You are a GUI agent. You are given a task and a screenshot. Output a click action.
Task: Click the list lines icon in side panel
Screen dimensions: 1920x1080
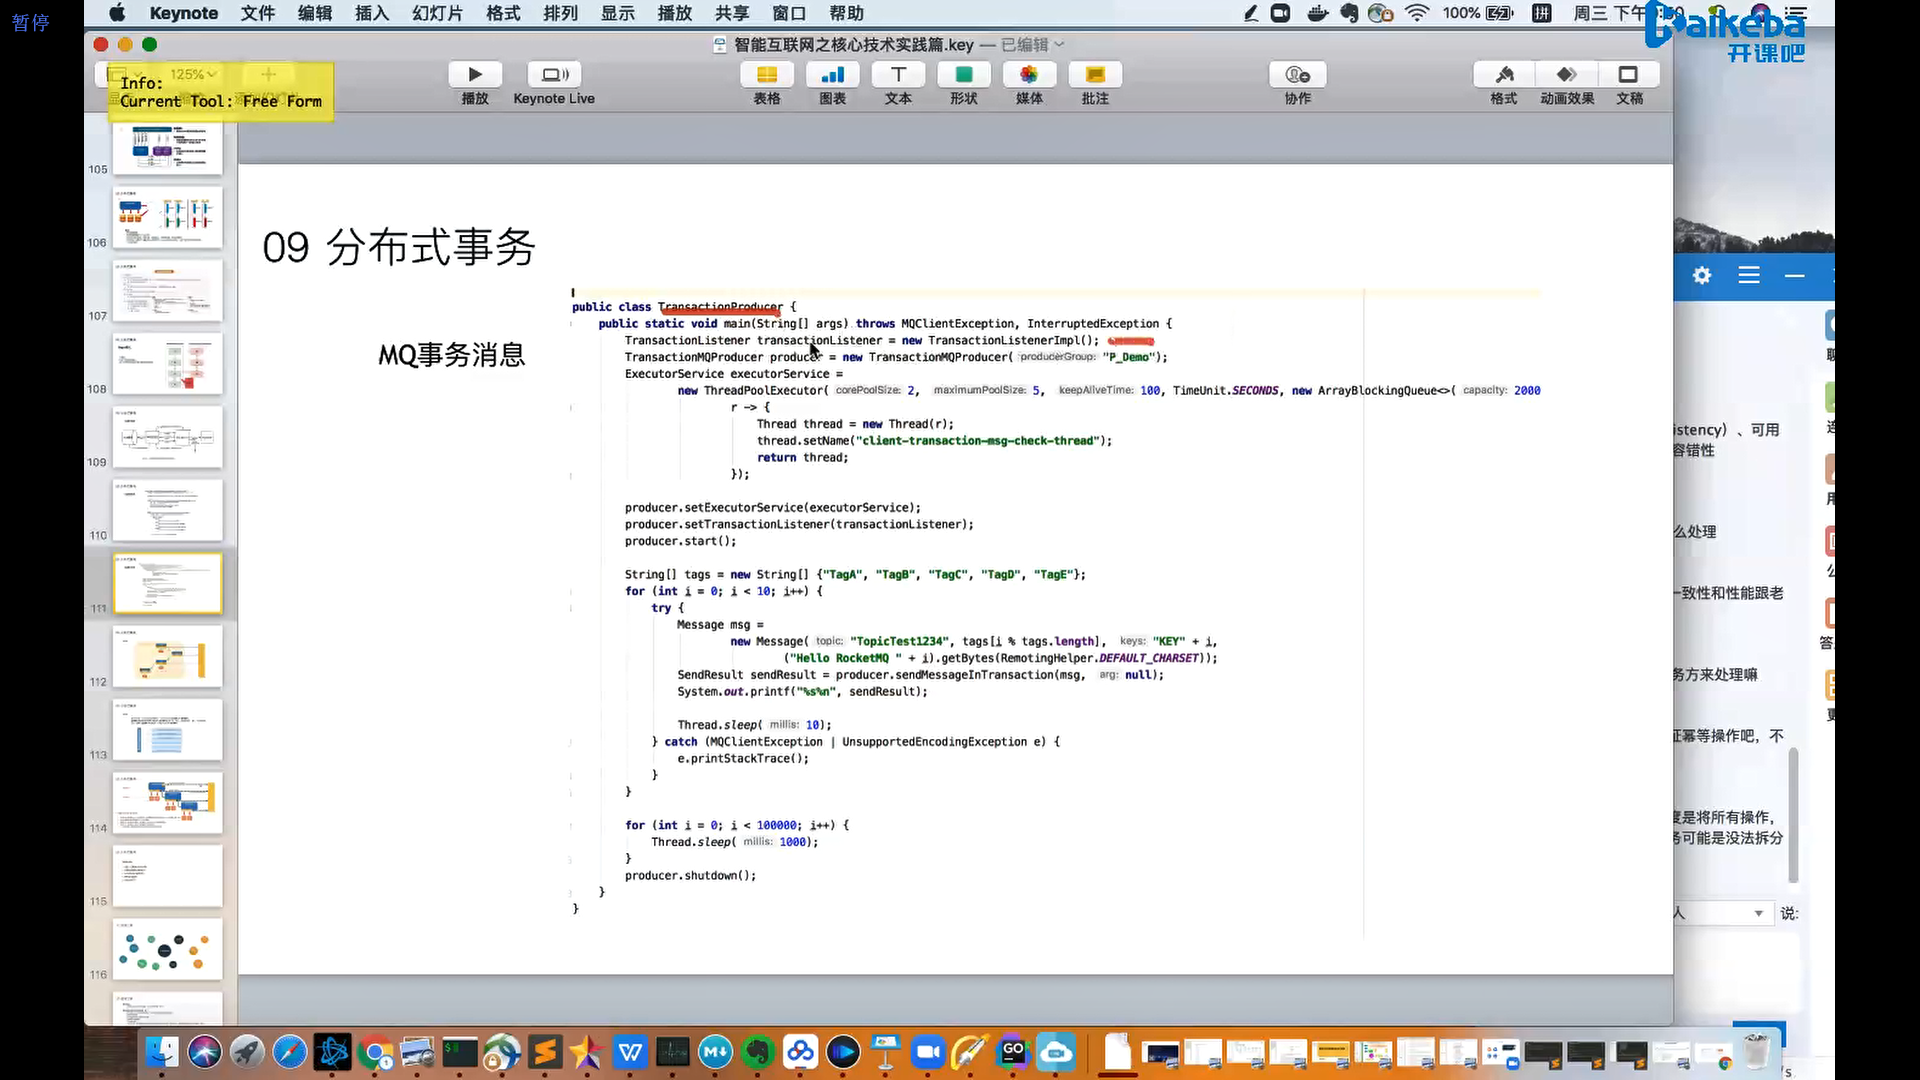1748,276
